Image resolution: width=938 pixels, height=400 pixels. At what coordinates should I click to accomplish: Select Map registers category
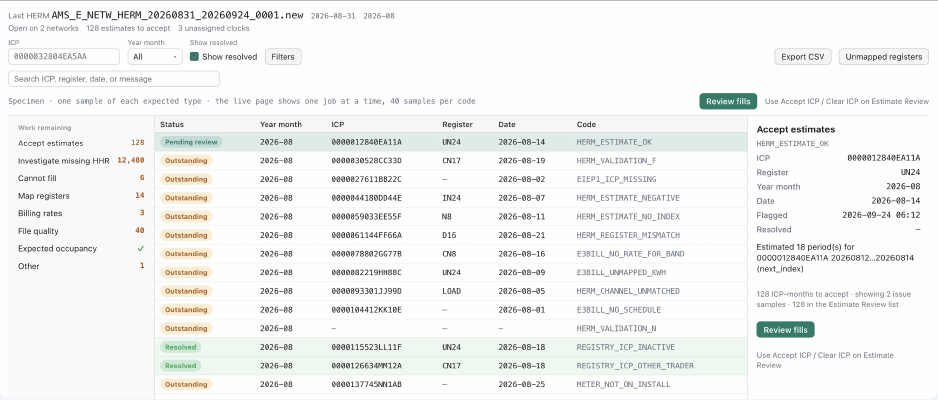point(81,196)
